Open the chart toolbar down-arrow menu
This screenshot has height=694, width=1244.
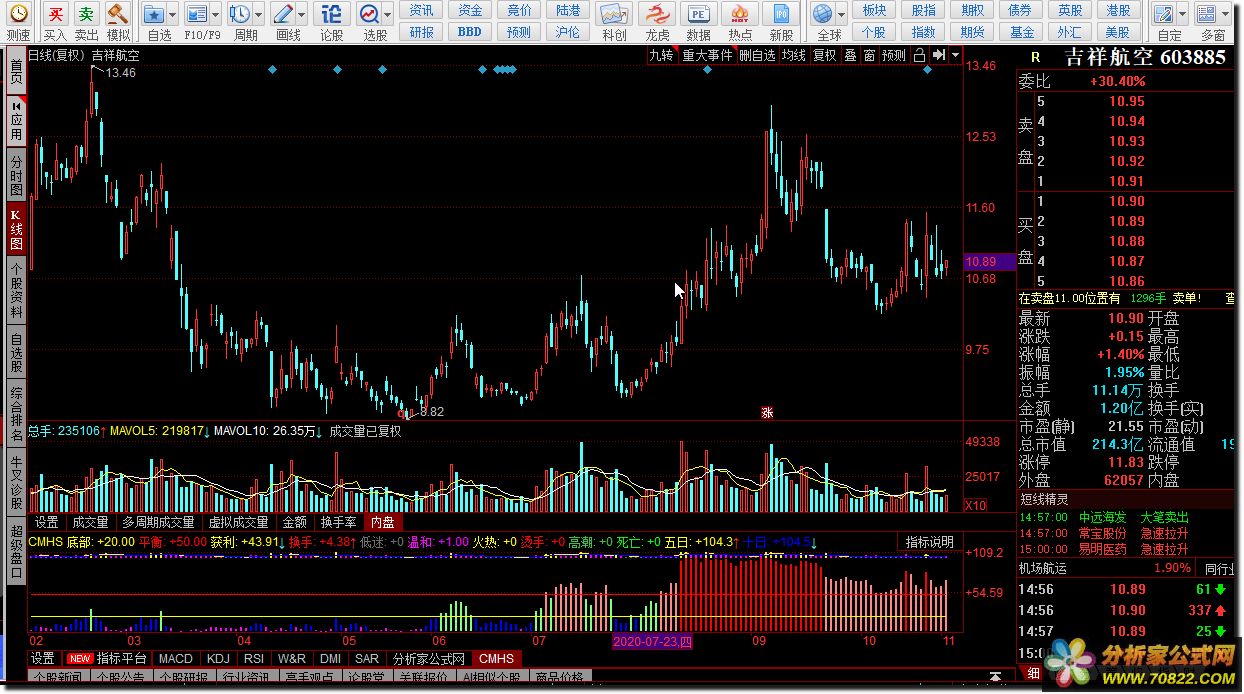point(956,56)
